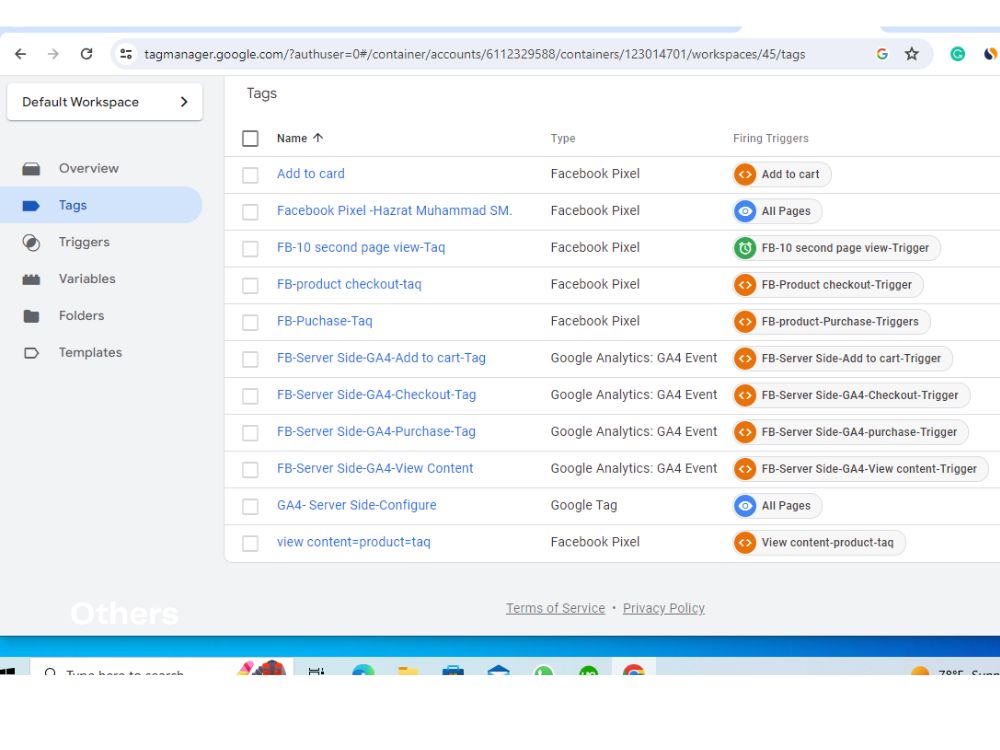Screen dimensions: 1000x750
Task: Expand the Default Workspace selector
Action: pyautogui.click(x=105, y=102)
